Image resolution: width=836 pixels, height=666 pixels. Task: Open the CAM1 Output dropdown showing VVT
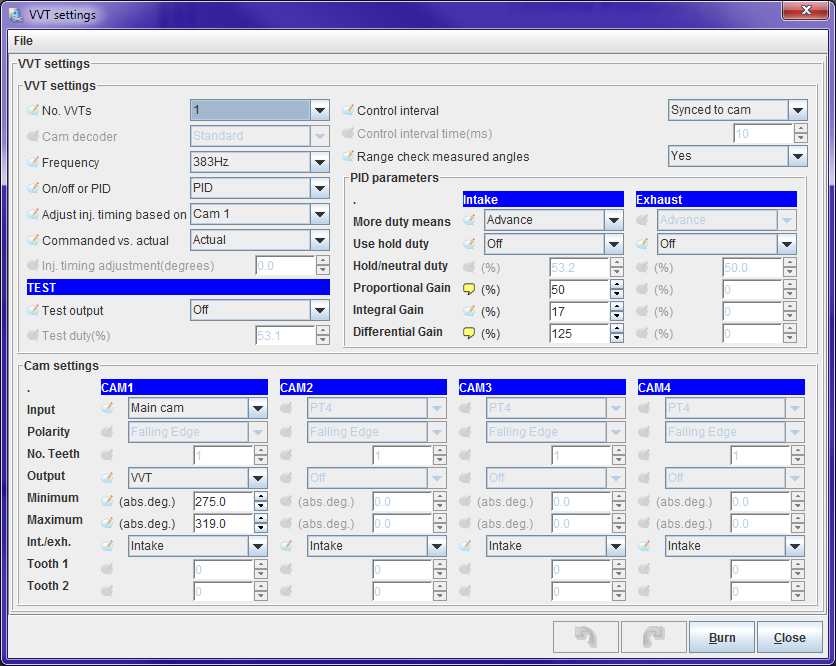tap(258, 478)
